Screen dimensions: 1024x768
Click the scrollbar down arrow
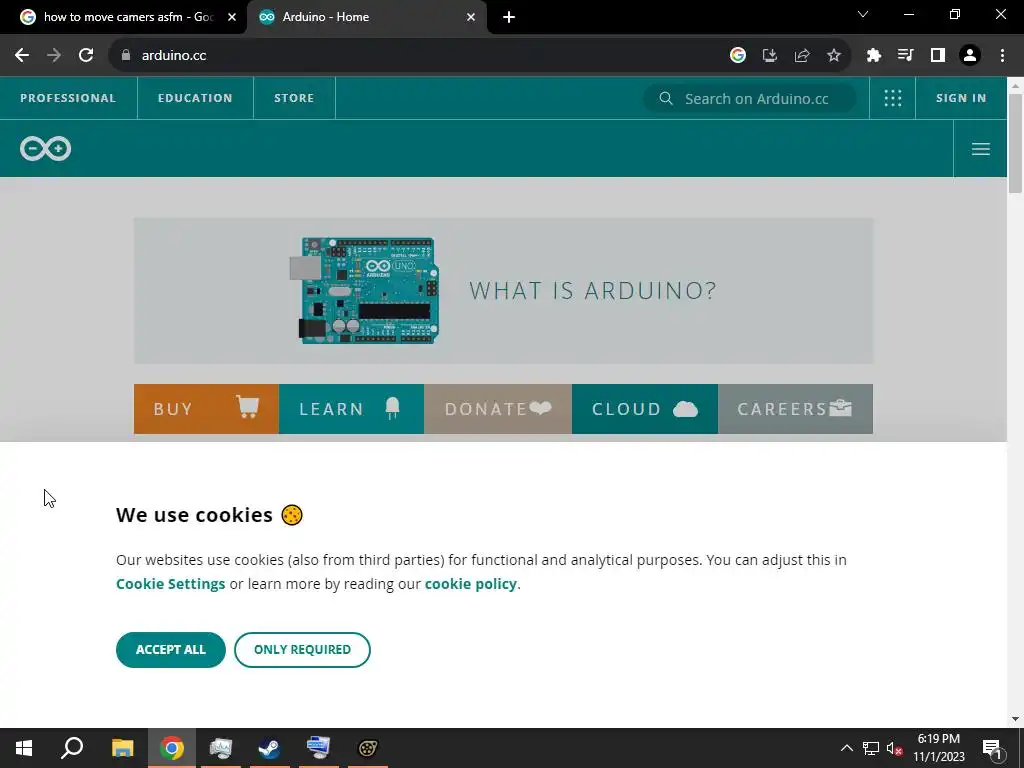pos(1015,719)
